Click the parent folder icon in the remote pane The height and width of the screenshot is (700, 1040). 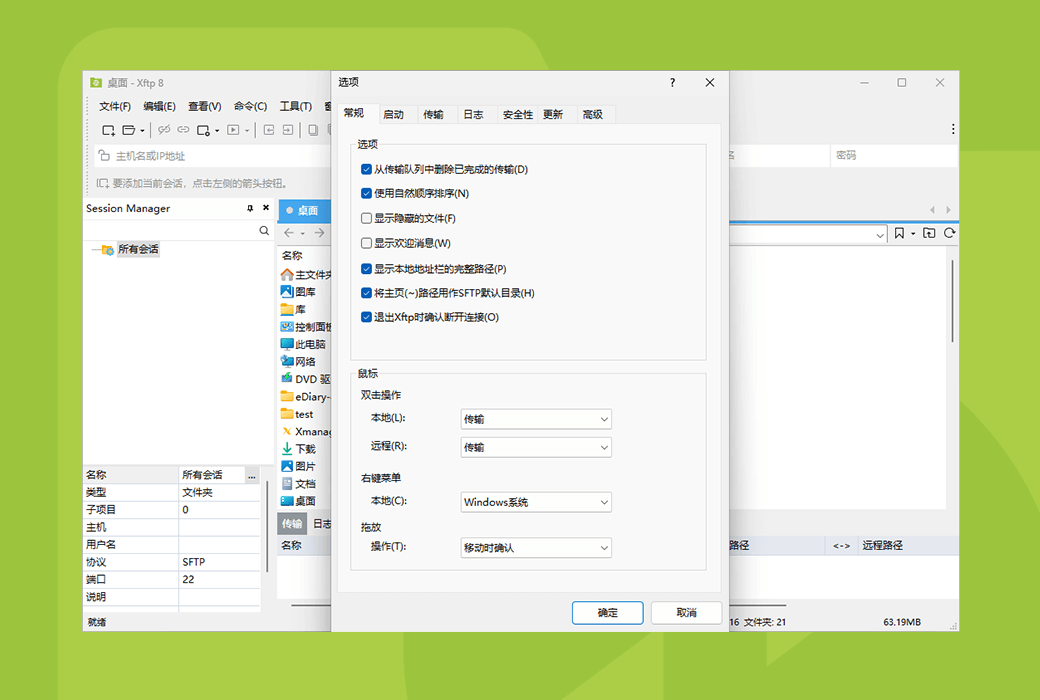pos(929,233)
